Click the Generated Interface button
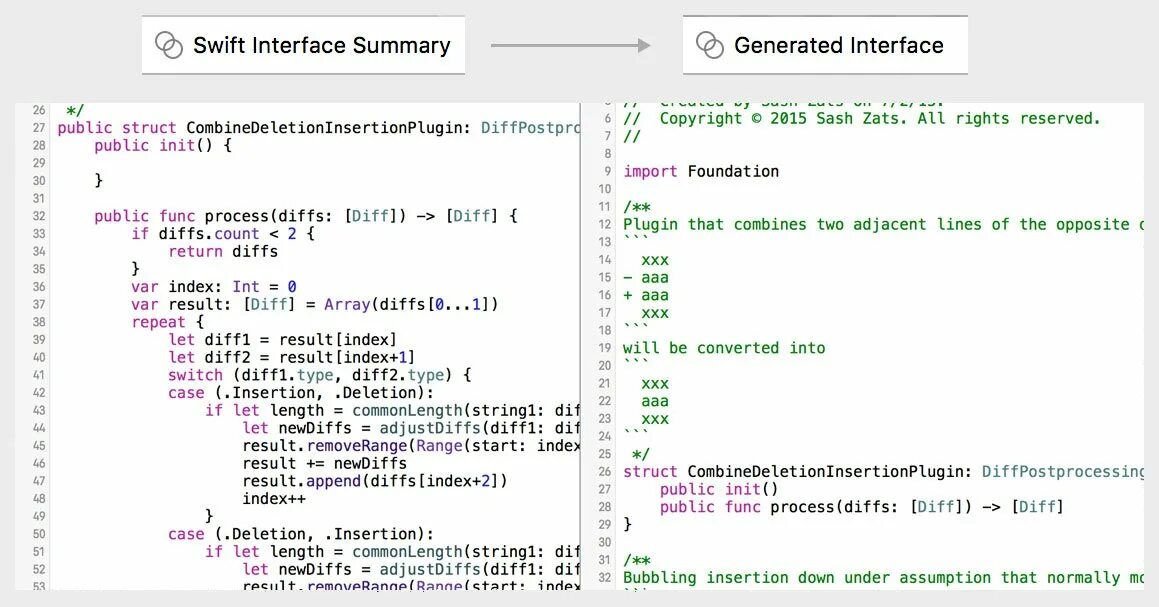The height and width of the screenshot is (607, 1159). [825, 45]
